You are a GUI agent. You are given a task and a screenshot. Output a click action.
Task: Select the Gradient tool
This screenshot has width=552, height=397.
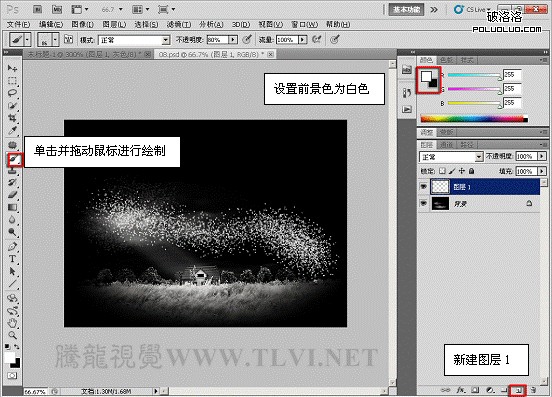[x=12, y=207]
